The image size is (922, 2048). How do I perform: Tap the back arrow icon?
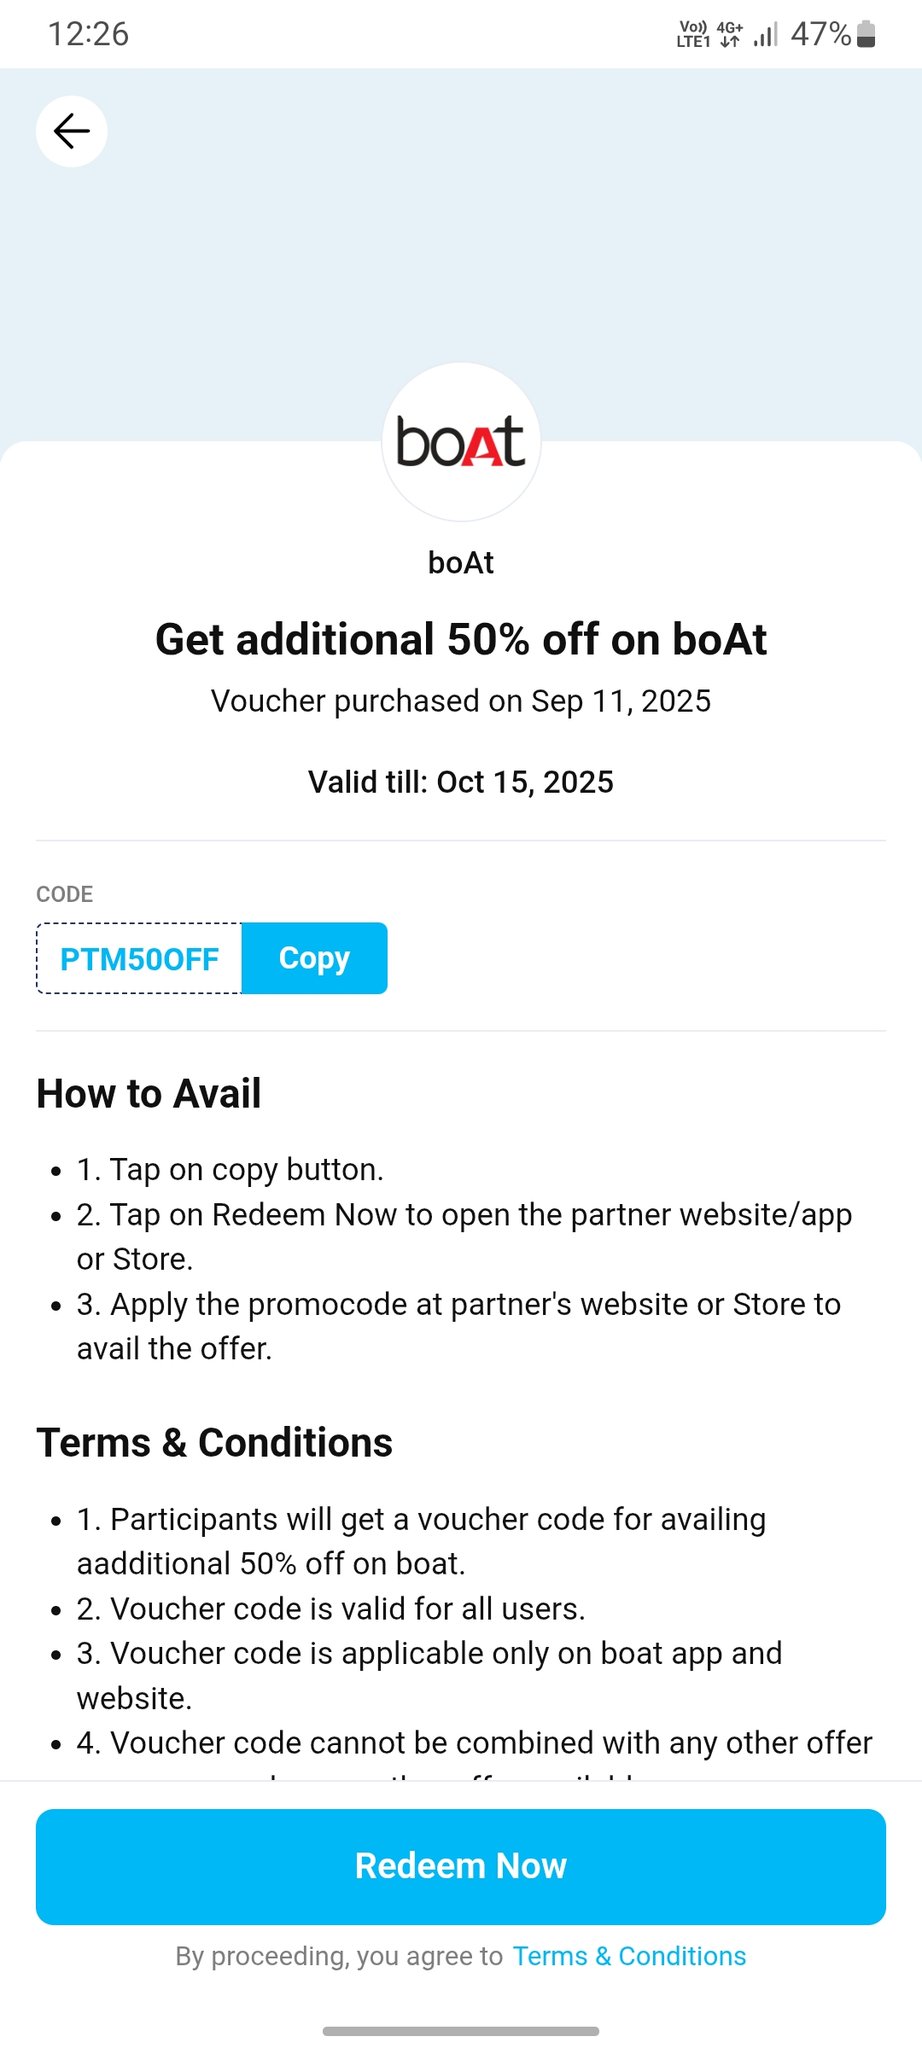click(72, 131)
